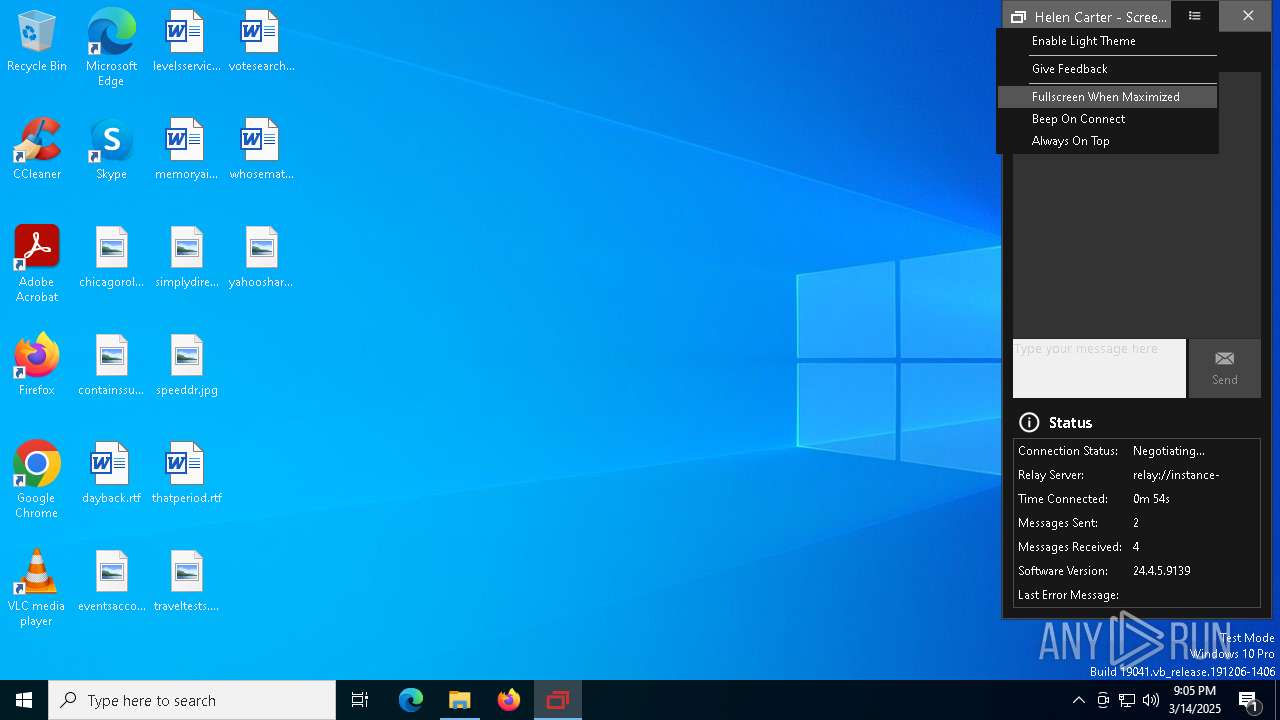
Task: Click the Last Error Message label
Action: tap(1068, 595)
